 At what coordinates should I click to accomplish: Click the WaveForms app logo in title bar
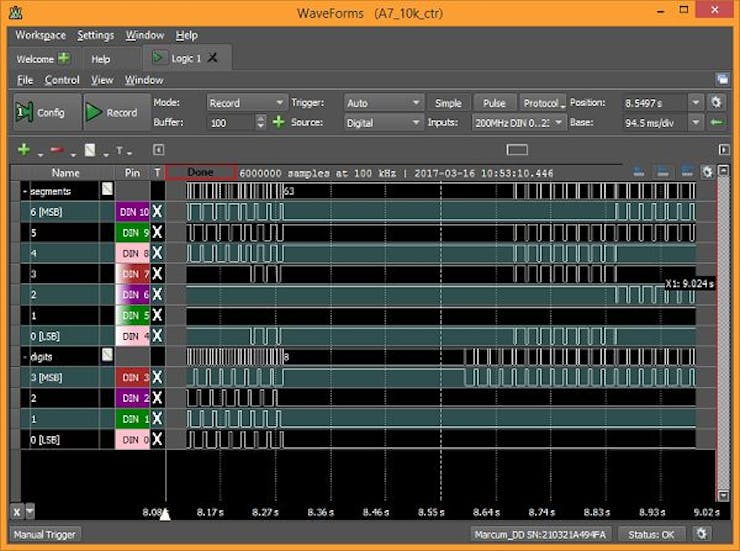tap(16, 12)
